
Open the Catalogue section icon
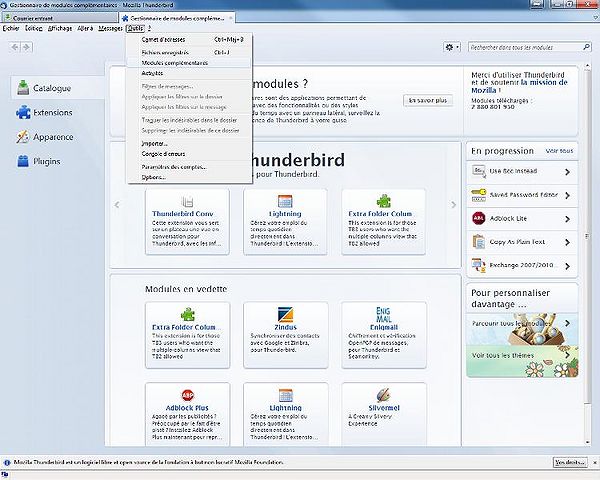coord(23,88)
